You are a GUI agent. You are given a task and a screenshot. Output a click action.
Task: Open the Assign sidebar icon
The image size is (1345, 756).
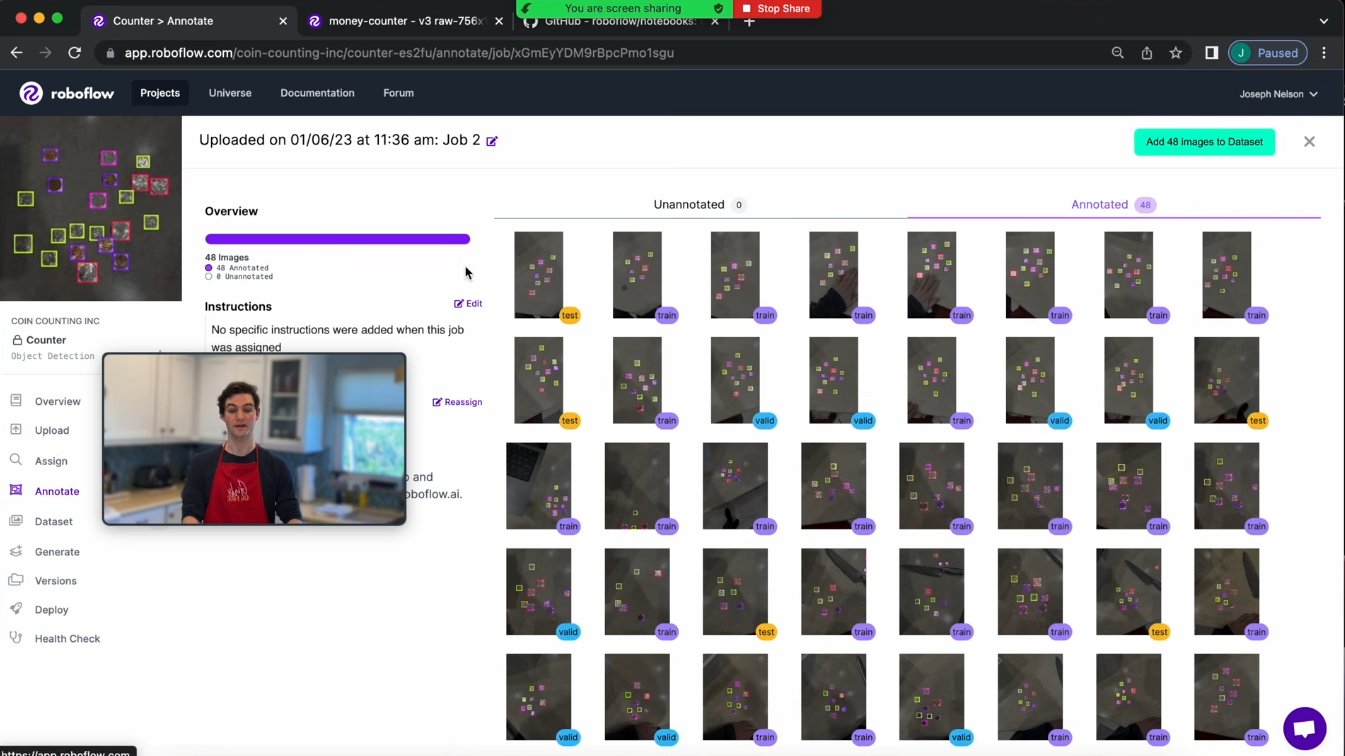pos(16,460)
